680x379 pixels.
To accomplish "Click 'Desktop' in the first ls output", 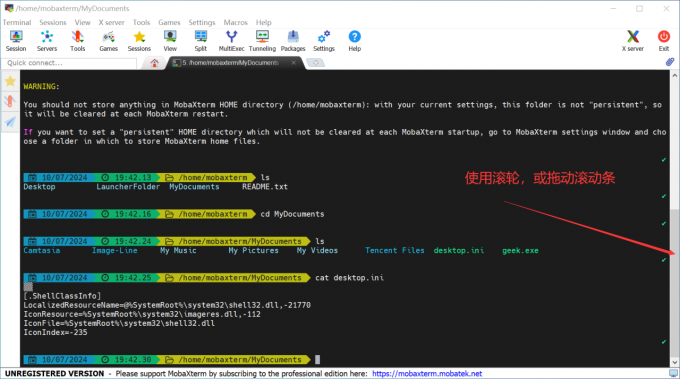I will pyautogui.click(x=39, y=187).
